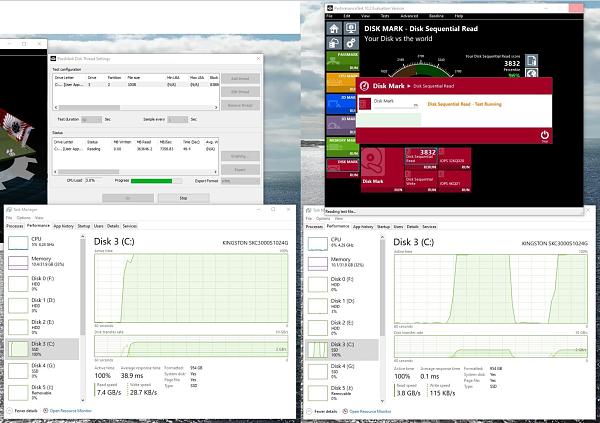Click Status list horizontal scrollbar

tap(135, 172)
